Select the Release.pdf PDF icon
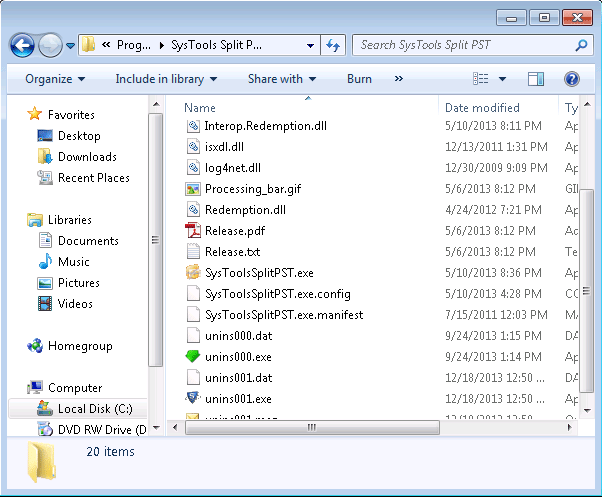 click(193, 231)
